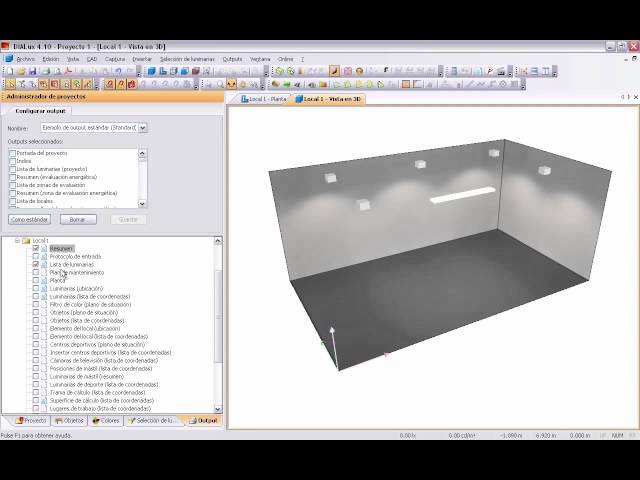Click the document icon next to Resumen
640x480 pixels.
click(44, 248)
